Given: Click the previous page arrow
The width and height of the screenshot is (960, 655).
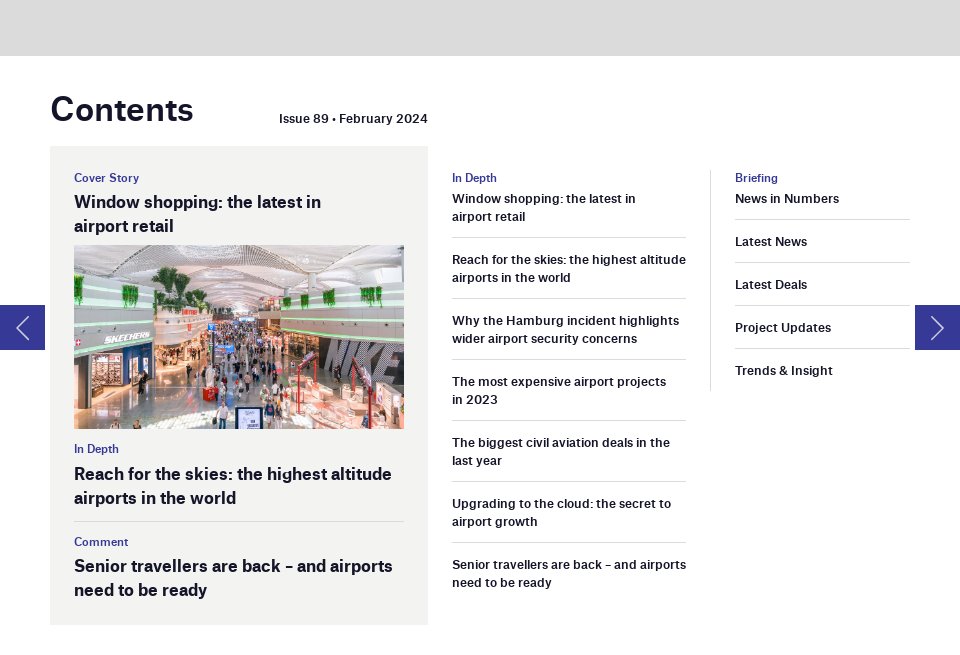Looking at the screenshot, I should [21, 327].
